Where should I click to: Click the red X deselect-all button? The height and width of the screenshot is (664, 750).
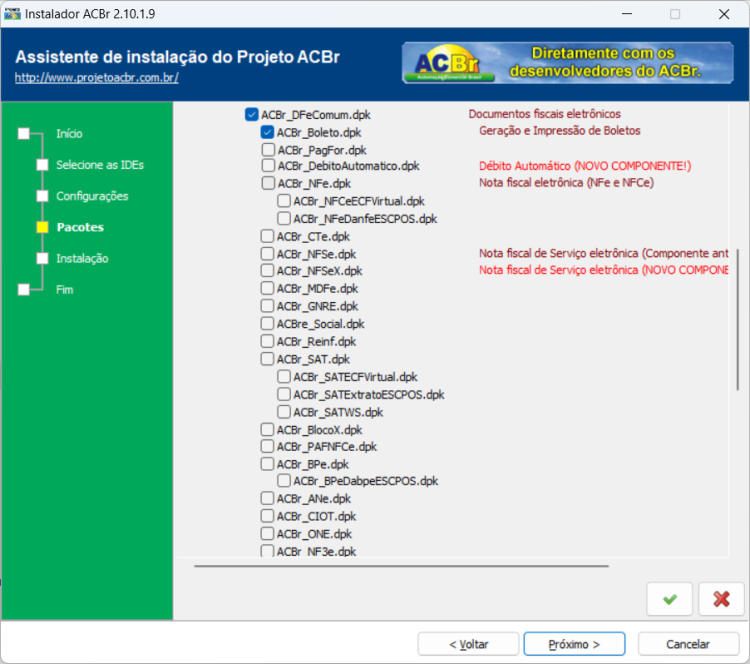click(721, 599)
